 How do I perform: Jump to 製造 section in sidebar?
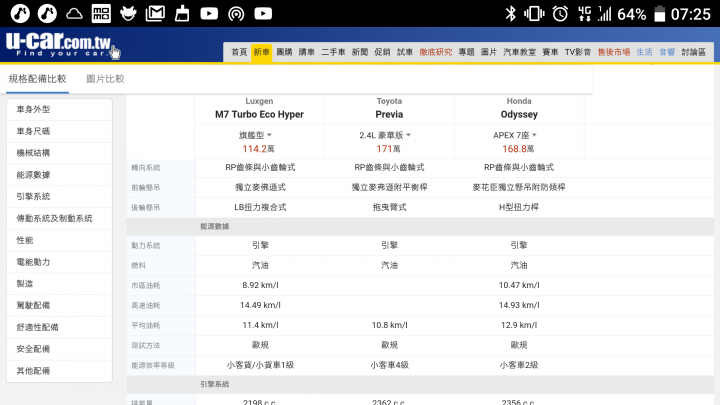pyautogui.click(x=59, y=284)
